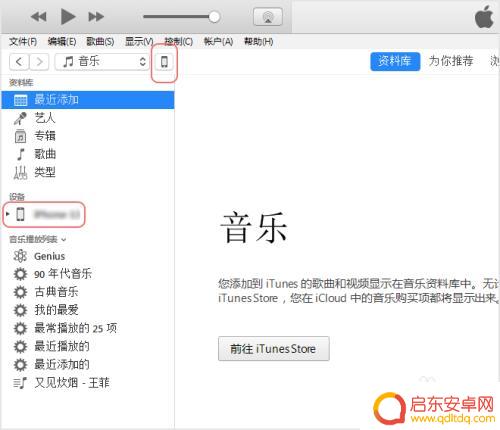Click the Apple logo icon
The width and height of the screenshot is (500, 430).
pyautogui.click(x=484, y=17)
